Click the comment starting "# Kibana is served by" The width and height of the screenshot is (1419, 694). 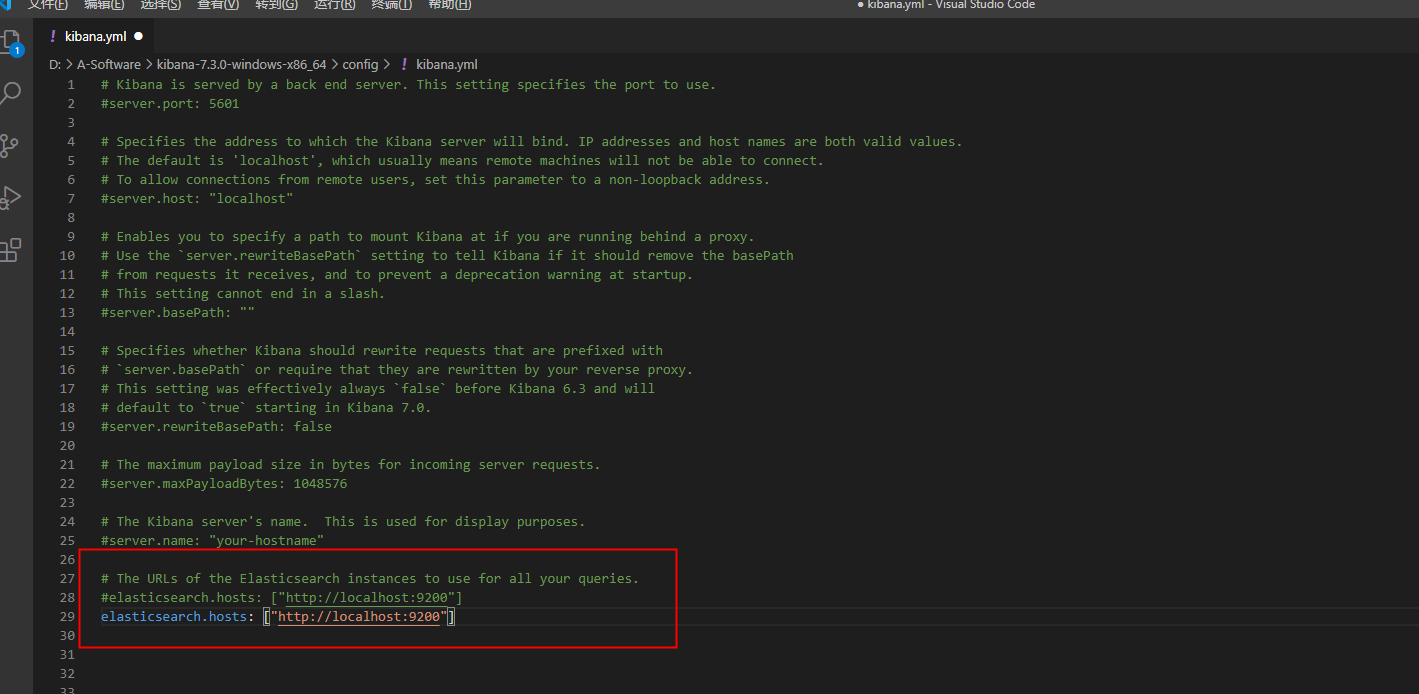(409, 85)
